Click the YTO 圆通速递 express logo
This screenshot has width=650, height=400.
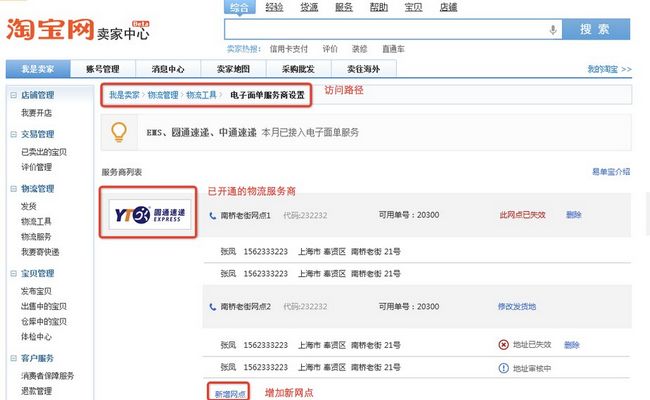point(150,214)
